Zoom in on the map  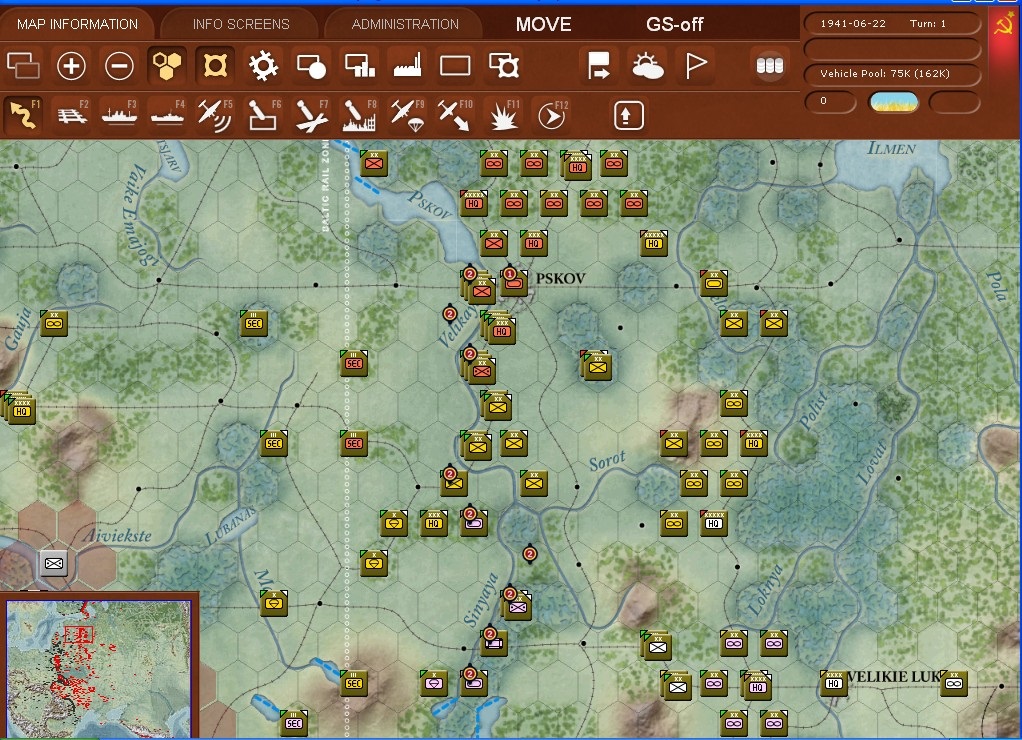click(x=71, y=66)
